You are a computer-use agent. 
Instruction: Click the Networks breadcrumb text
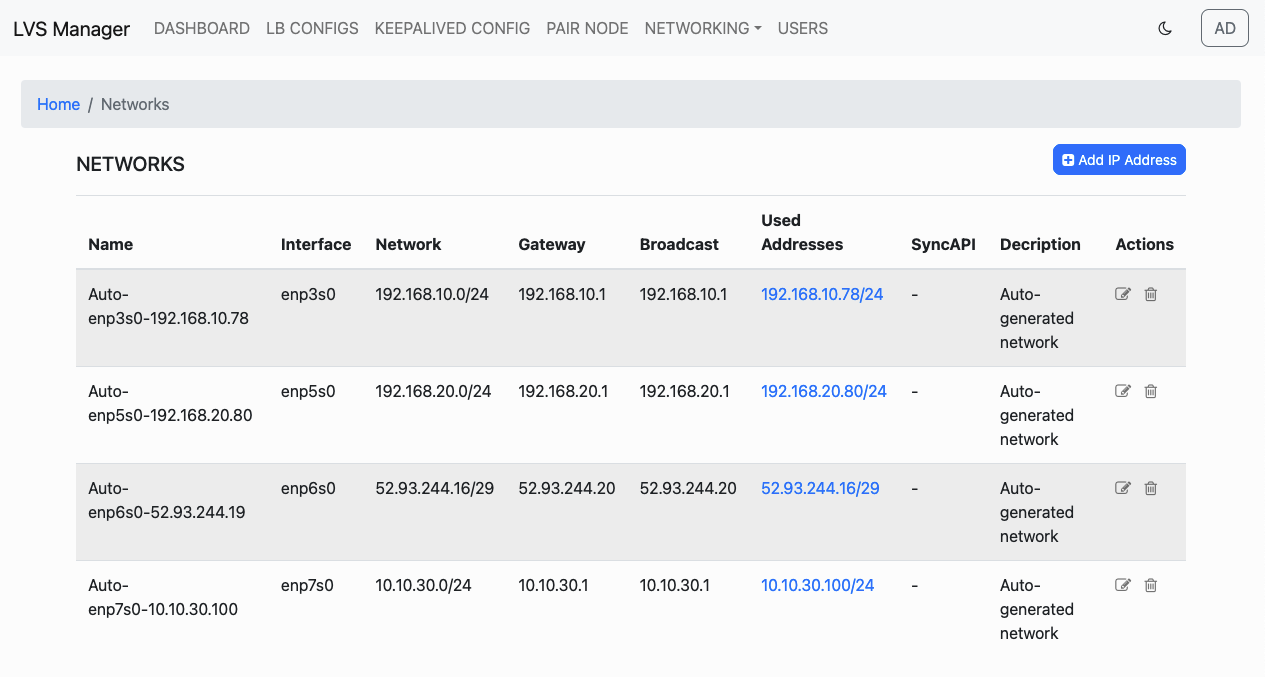(x=135, y=104)
